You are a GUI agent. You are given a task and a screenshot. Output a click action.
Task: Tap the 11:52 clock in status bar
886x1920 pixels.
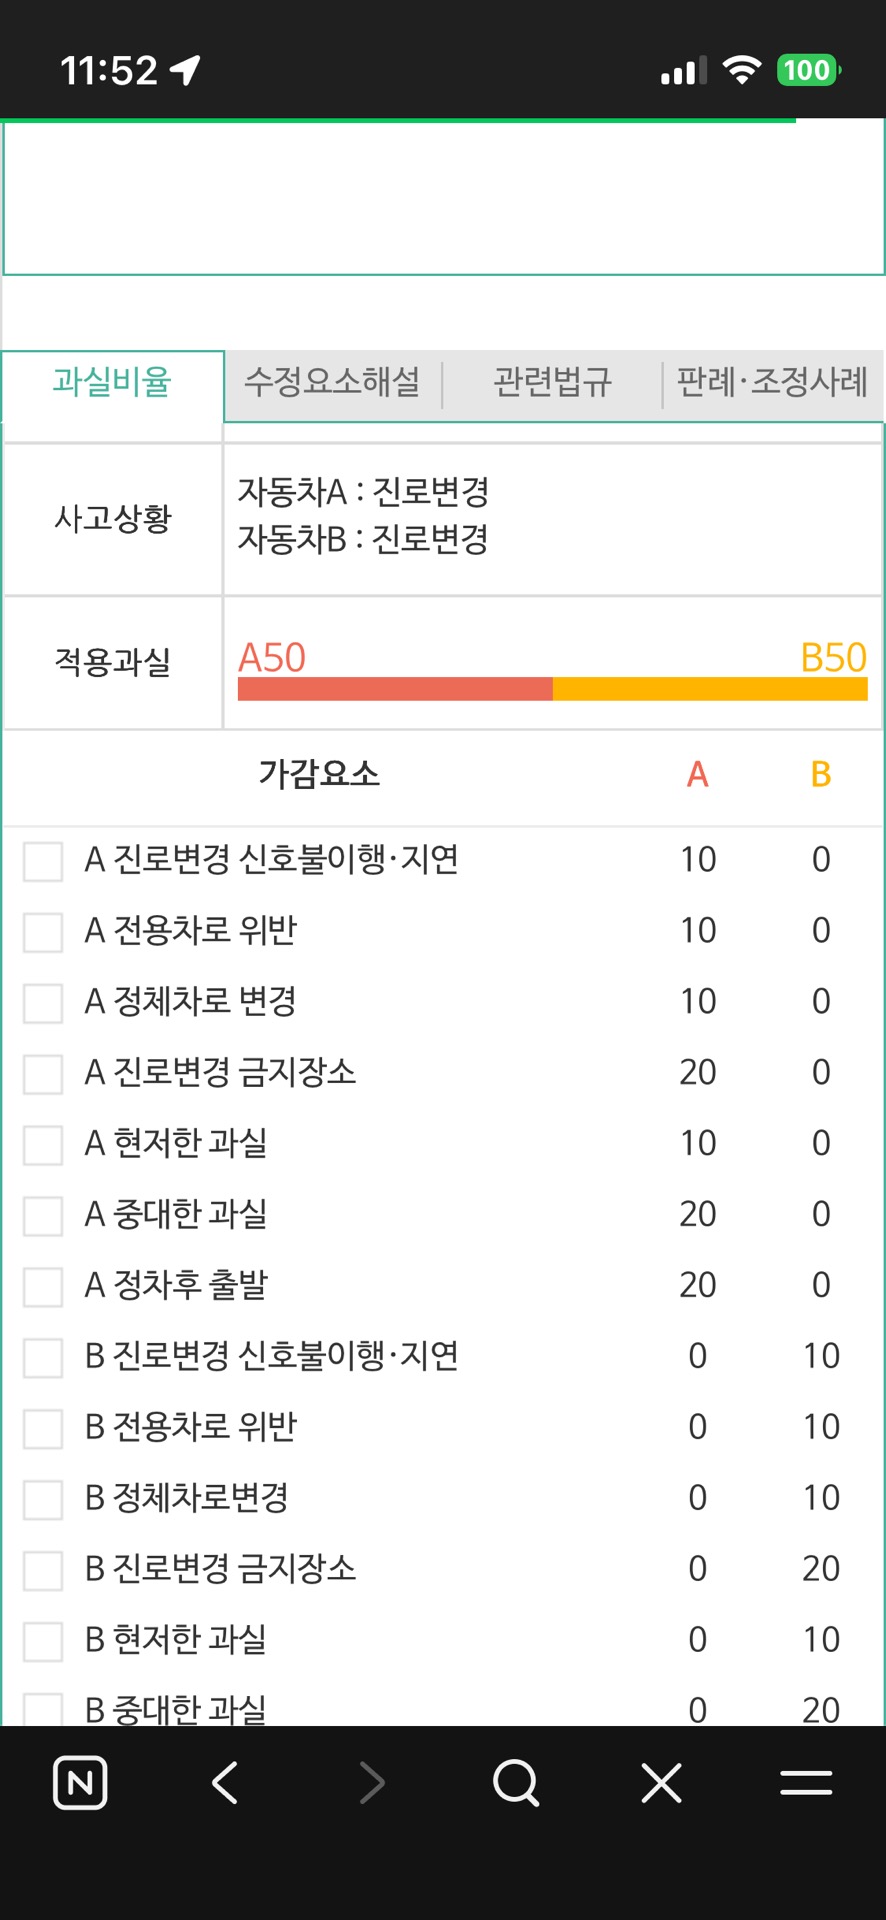[x=109, y=70]
